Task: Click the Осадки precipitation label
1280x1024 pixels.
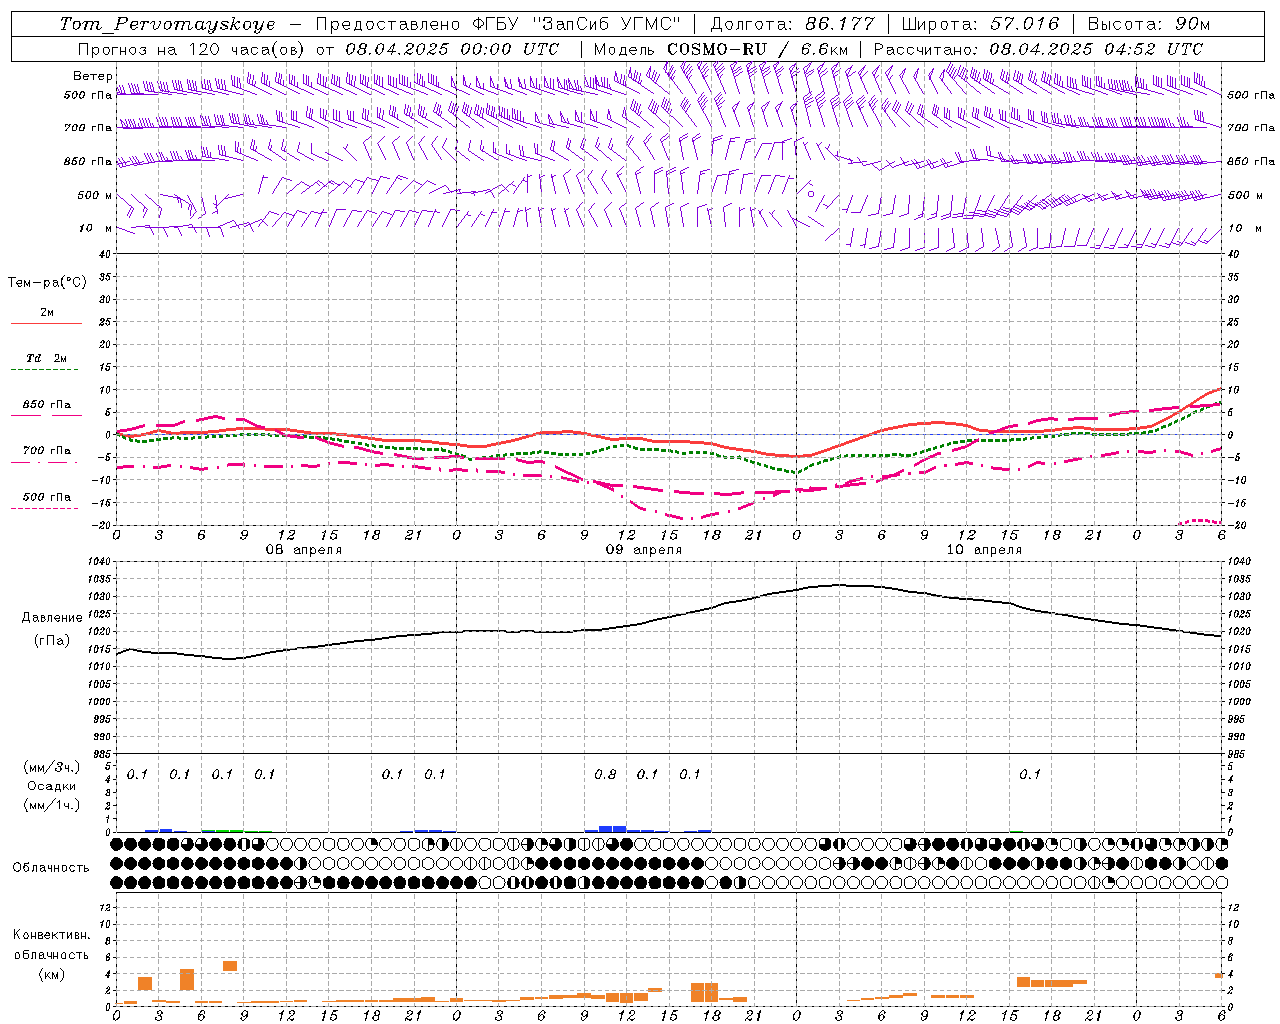Action: tap(52, 786)
